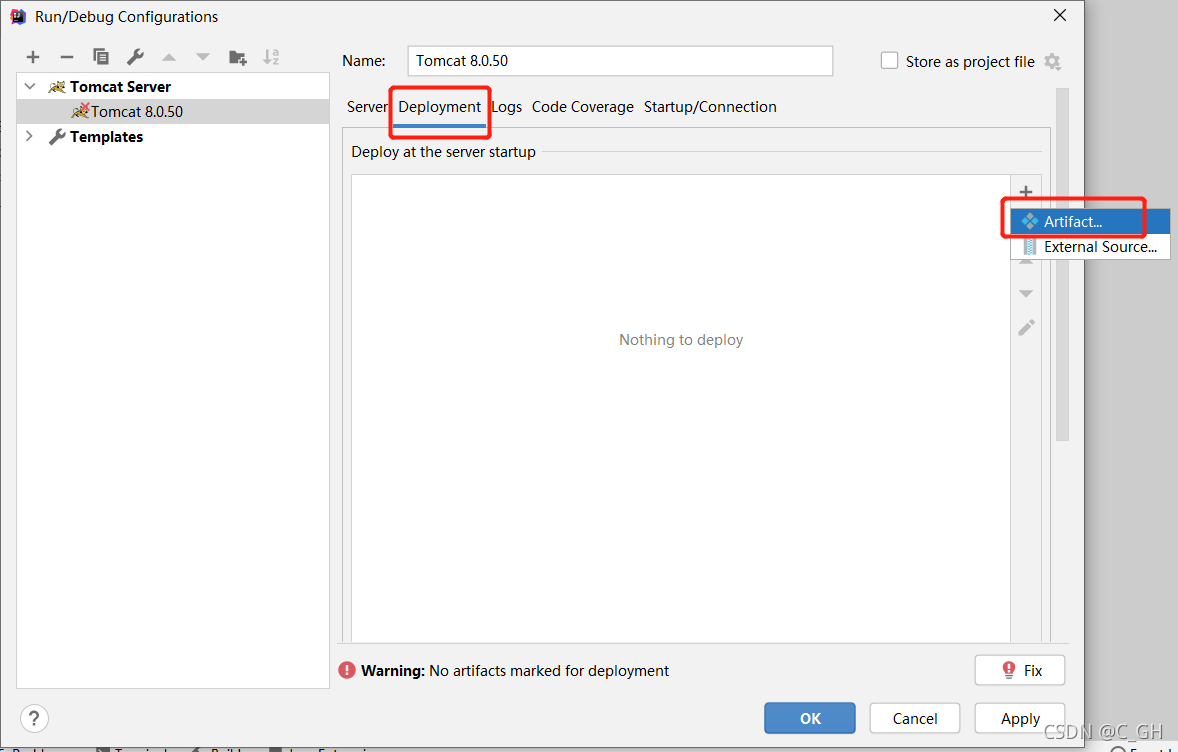Click the vertical scrollbar on right

(x=1062, y=264)
